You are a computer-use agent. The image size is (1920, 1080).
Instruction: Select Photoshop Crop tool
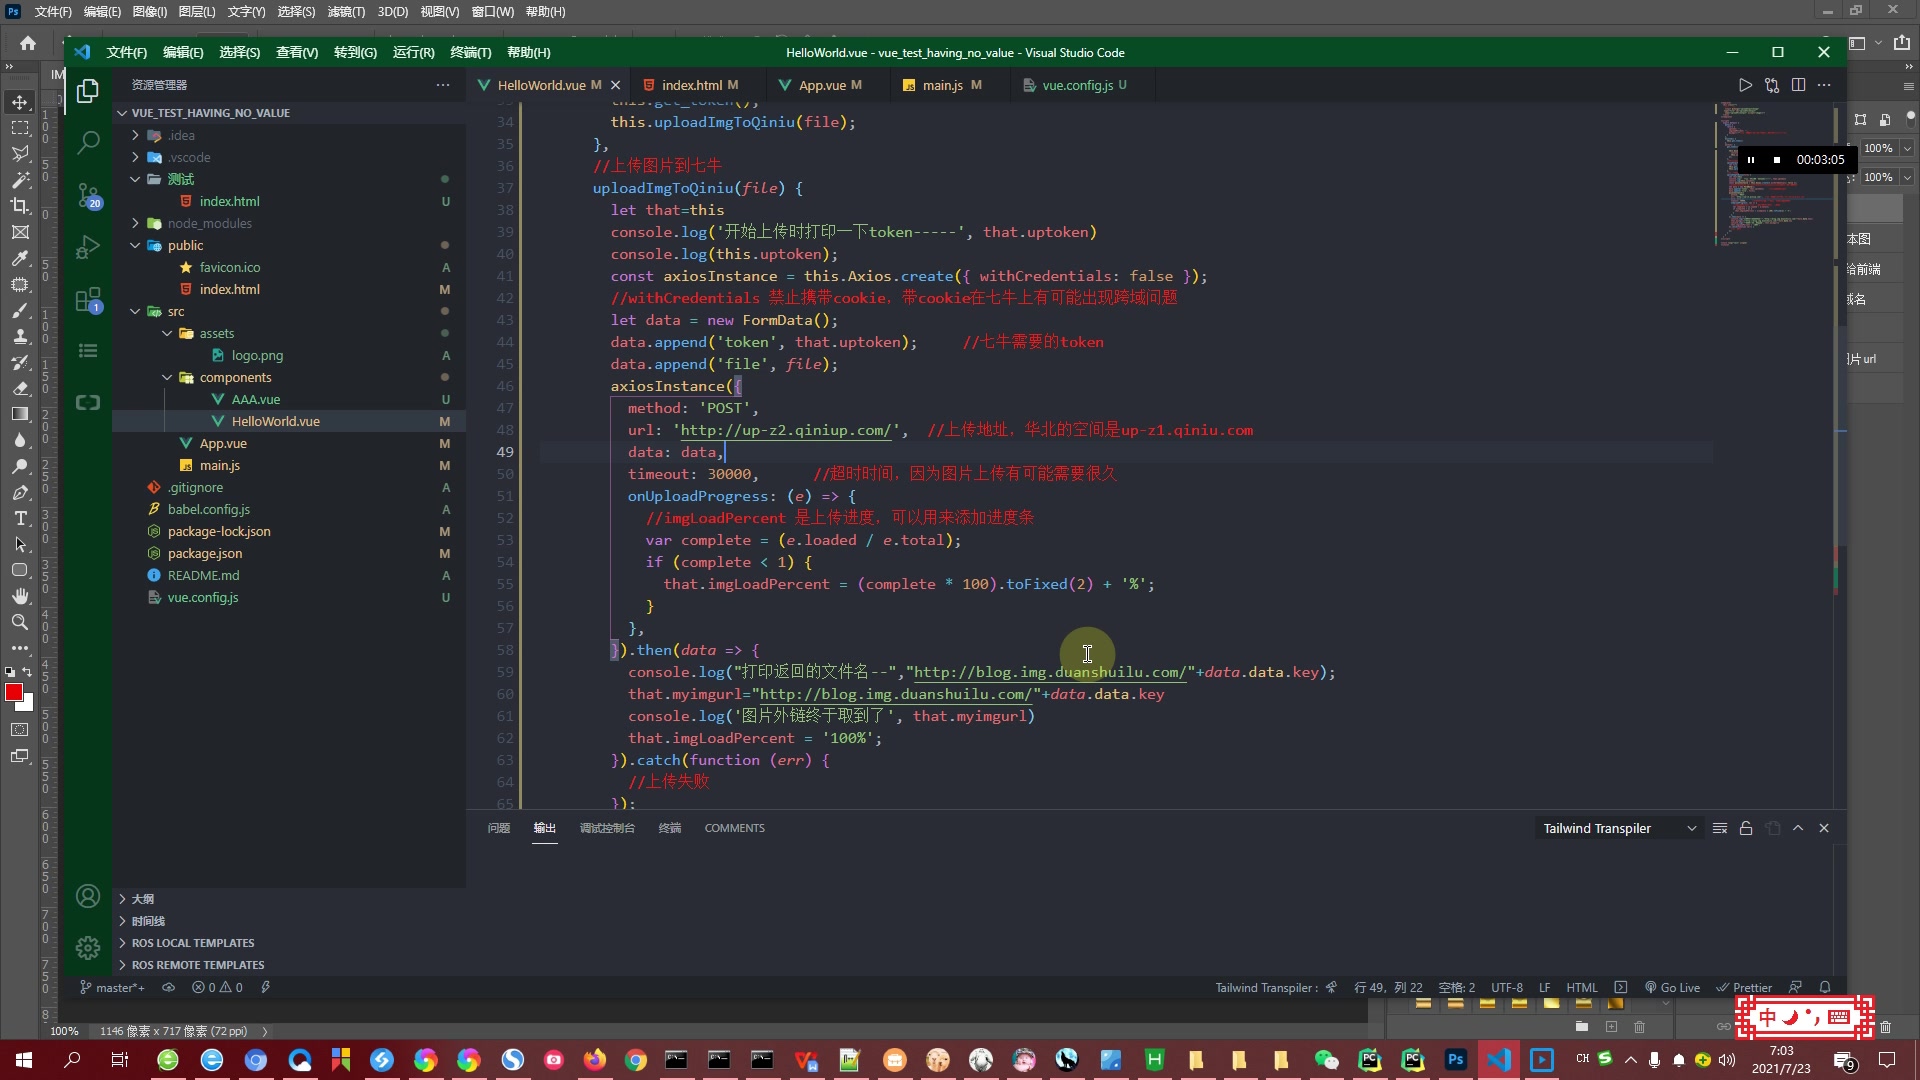click(x=20, y=206)
